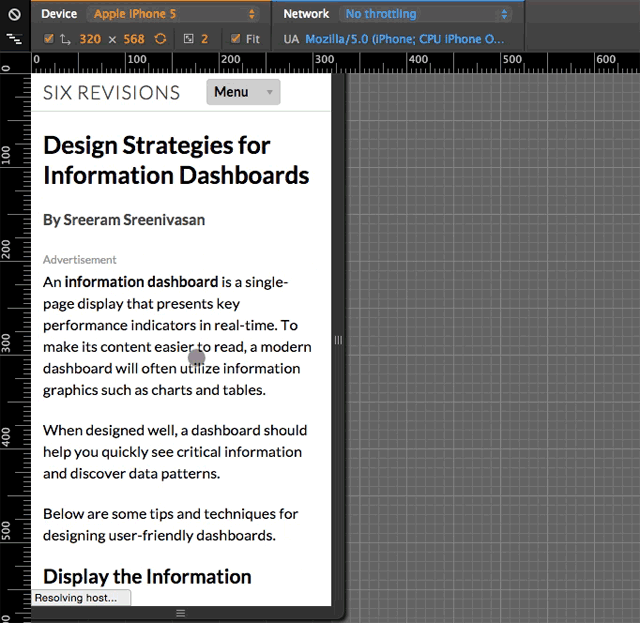Toggle the emulate screen resolution checkbox

49,39
